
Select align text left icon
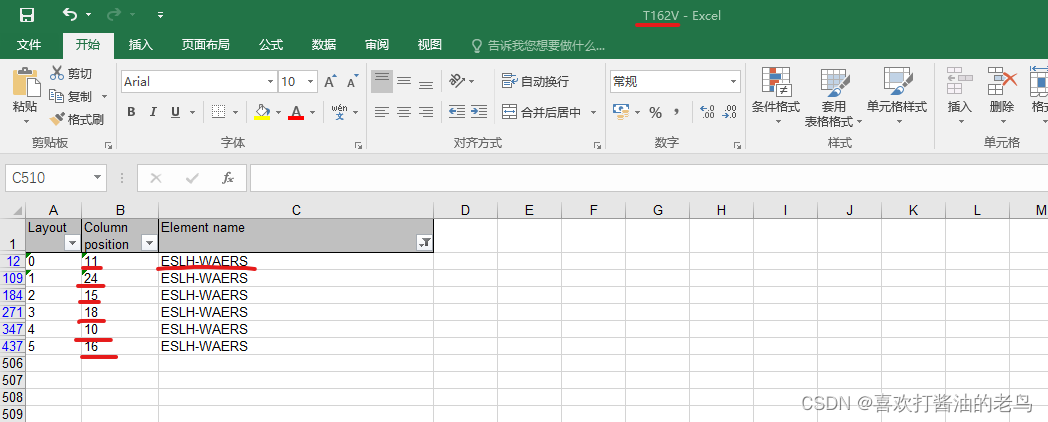tap(382, 112)
